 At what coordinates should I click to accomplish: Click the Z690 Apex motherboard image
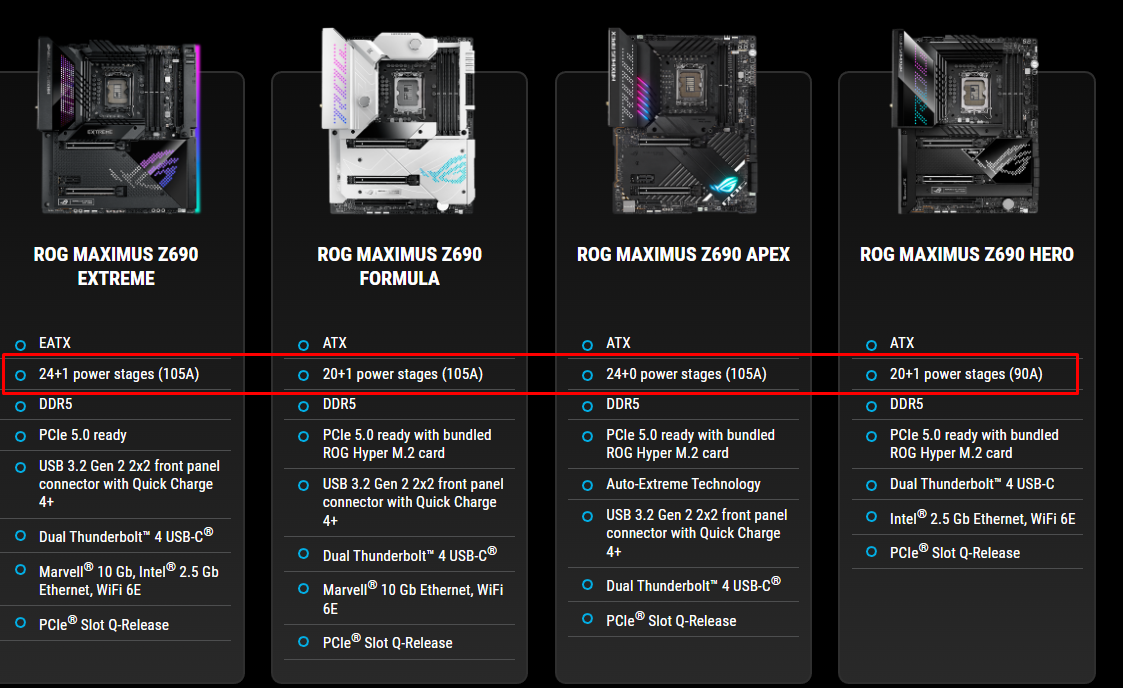683,122
